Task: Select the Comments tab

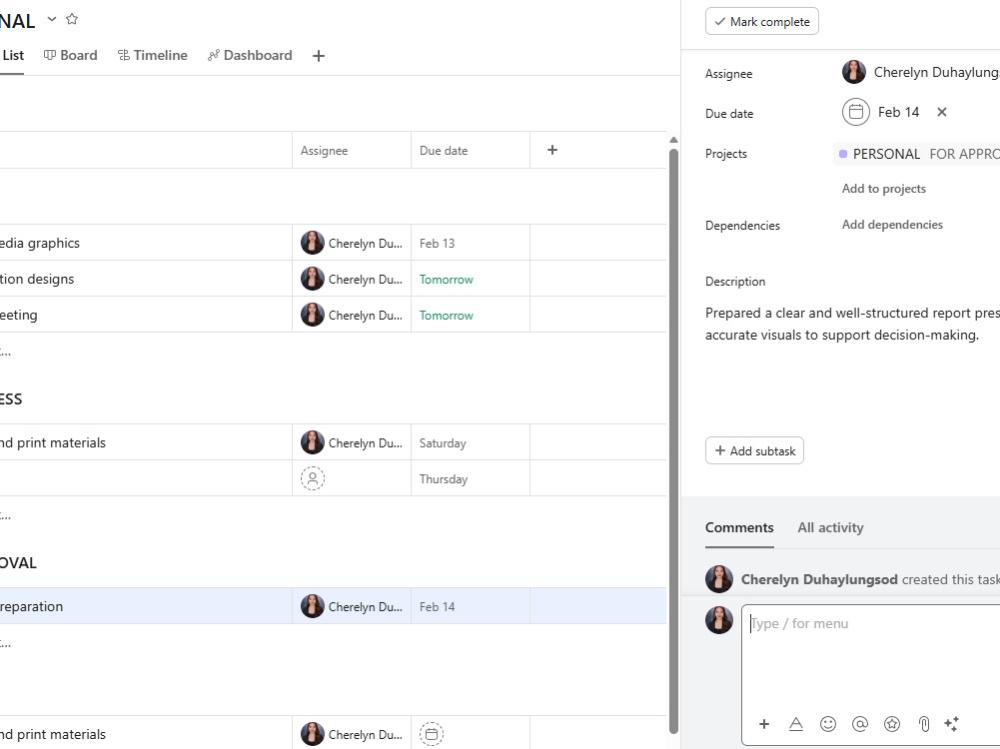Action: click(739, 528)
